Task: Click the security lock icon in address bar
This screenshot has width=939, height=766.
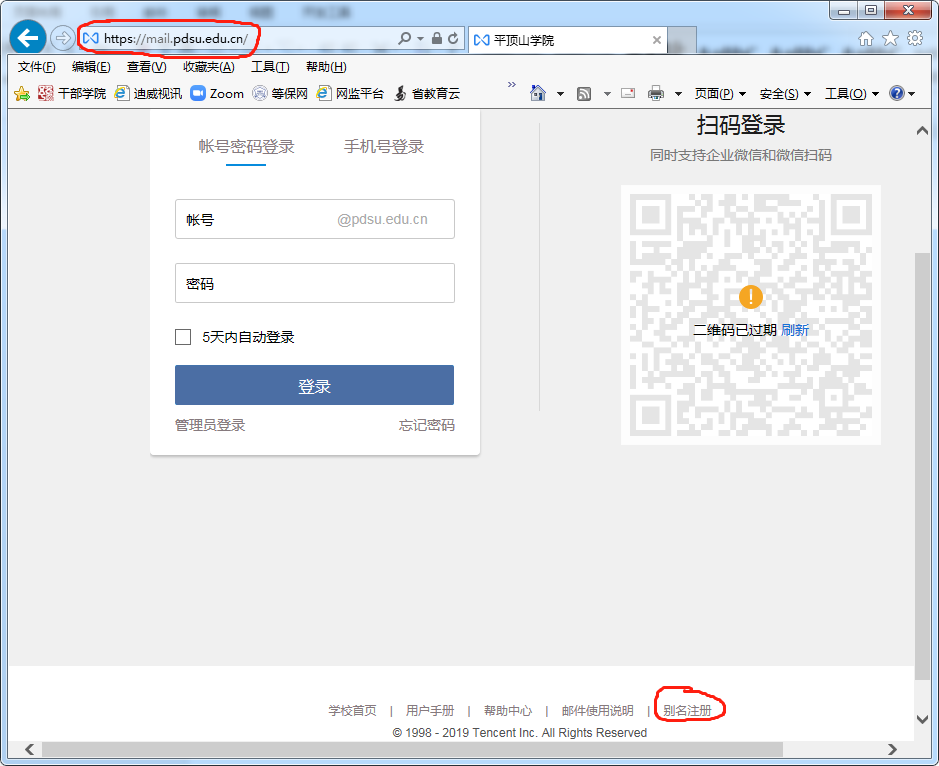Action: click(x=437, y=38)
